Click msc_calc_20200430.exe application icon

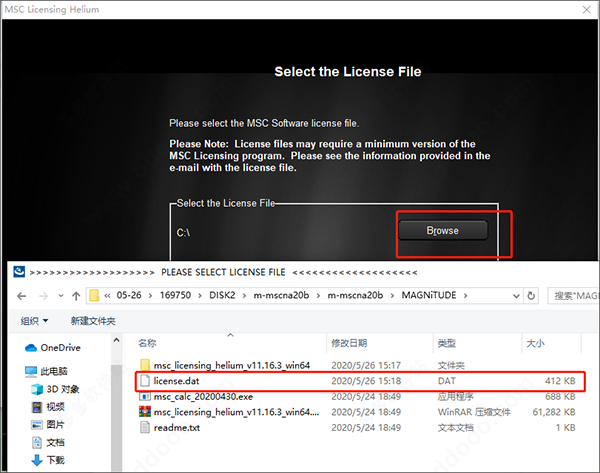coord(145,396)
